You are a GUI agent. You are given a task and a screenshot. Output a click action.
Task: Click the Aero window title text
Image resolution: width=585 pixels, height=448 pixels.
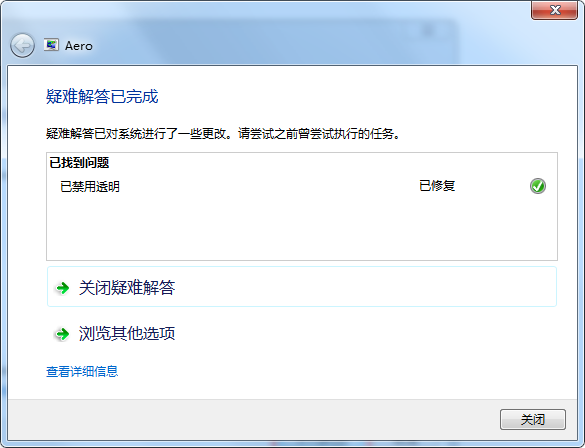79,46
